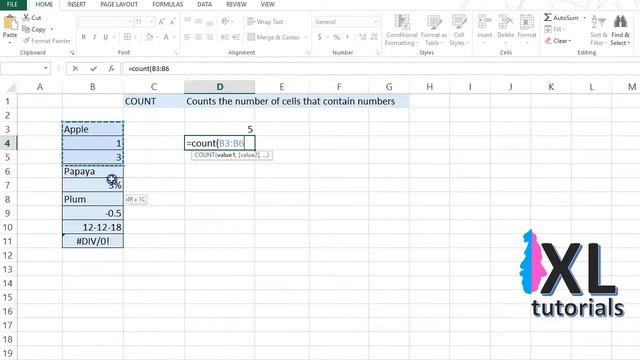Open the font name dropdown

(130, 22)
